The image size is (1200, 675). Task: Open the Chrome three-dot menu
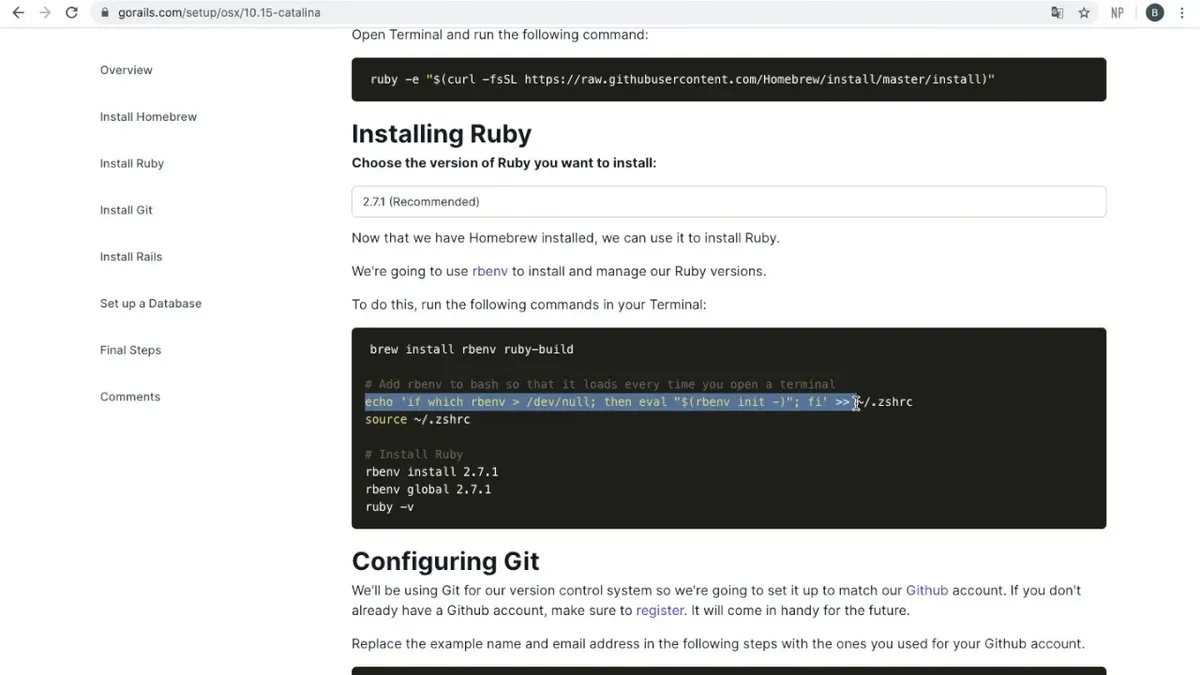point(1183,13)
